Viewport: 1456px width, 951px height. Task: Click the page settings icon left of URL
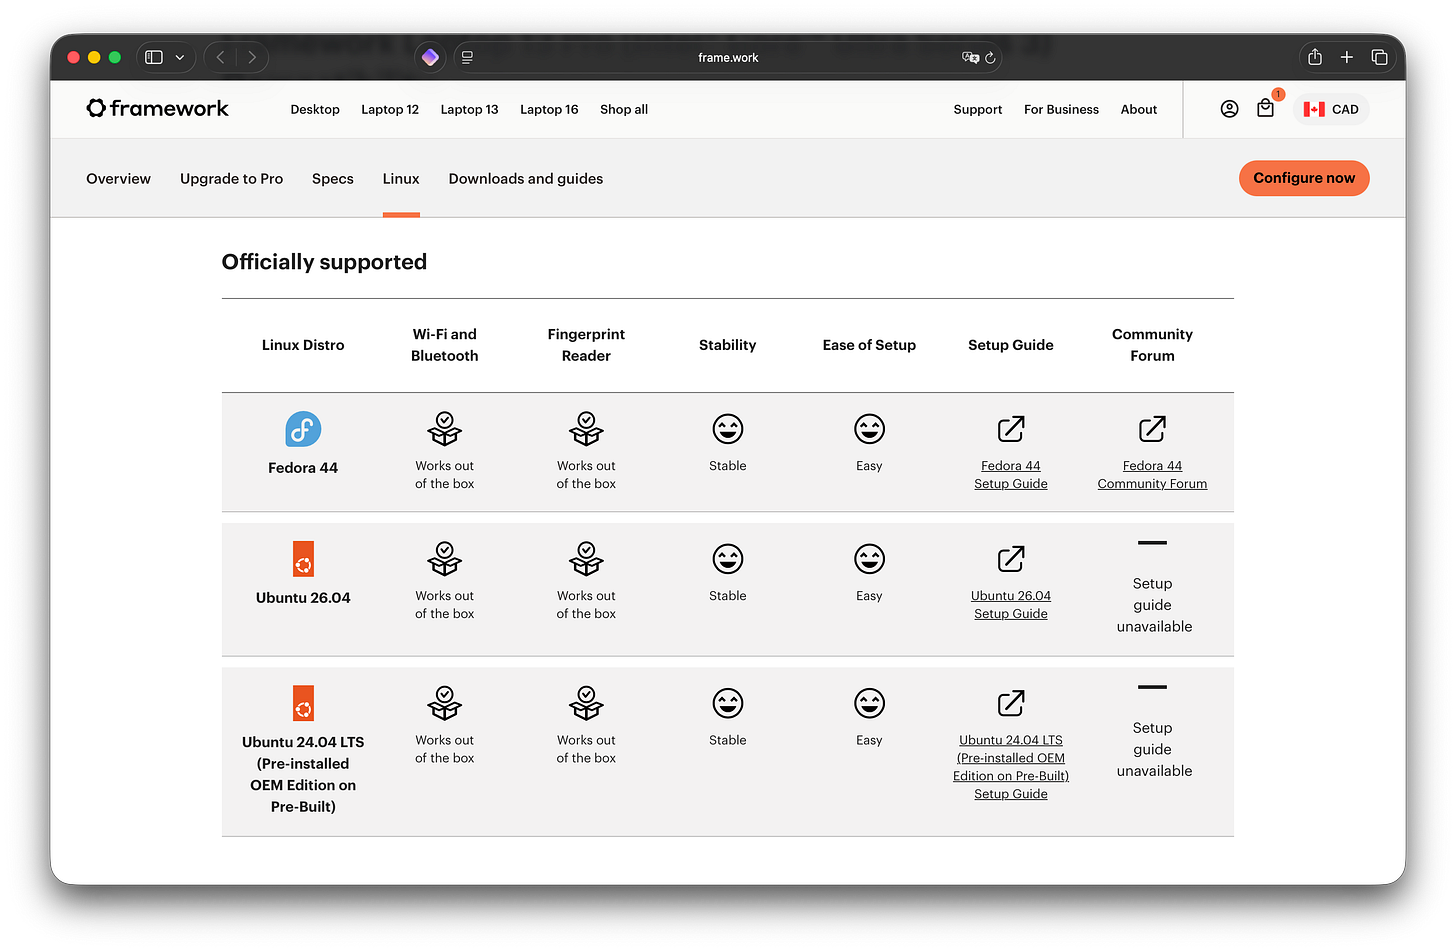[x=467, y=57]
